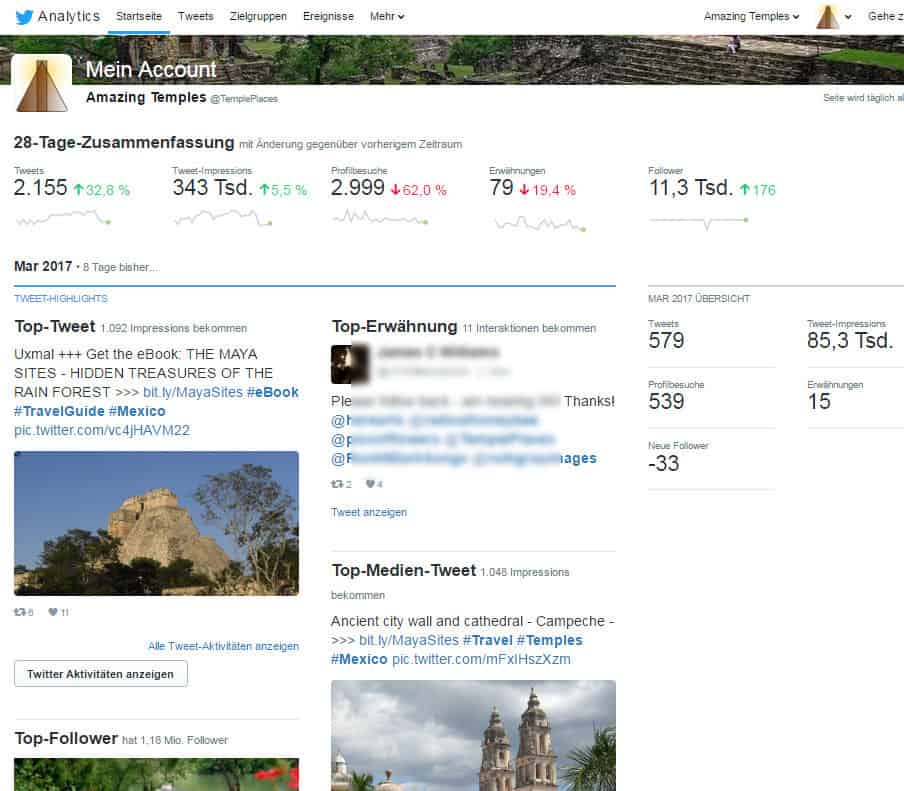This screenshot has height=791, width=904.
Task: Click the #TravelGuide hashtag
Action: [59, 411]
